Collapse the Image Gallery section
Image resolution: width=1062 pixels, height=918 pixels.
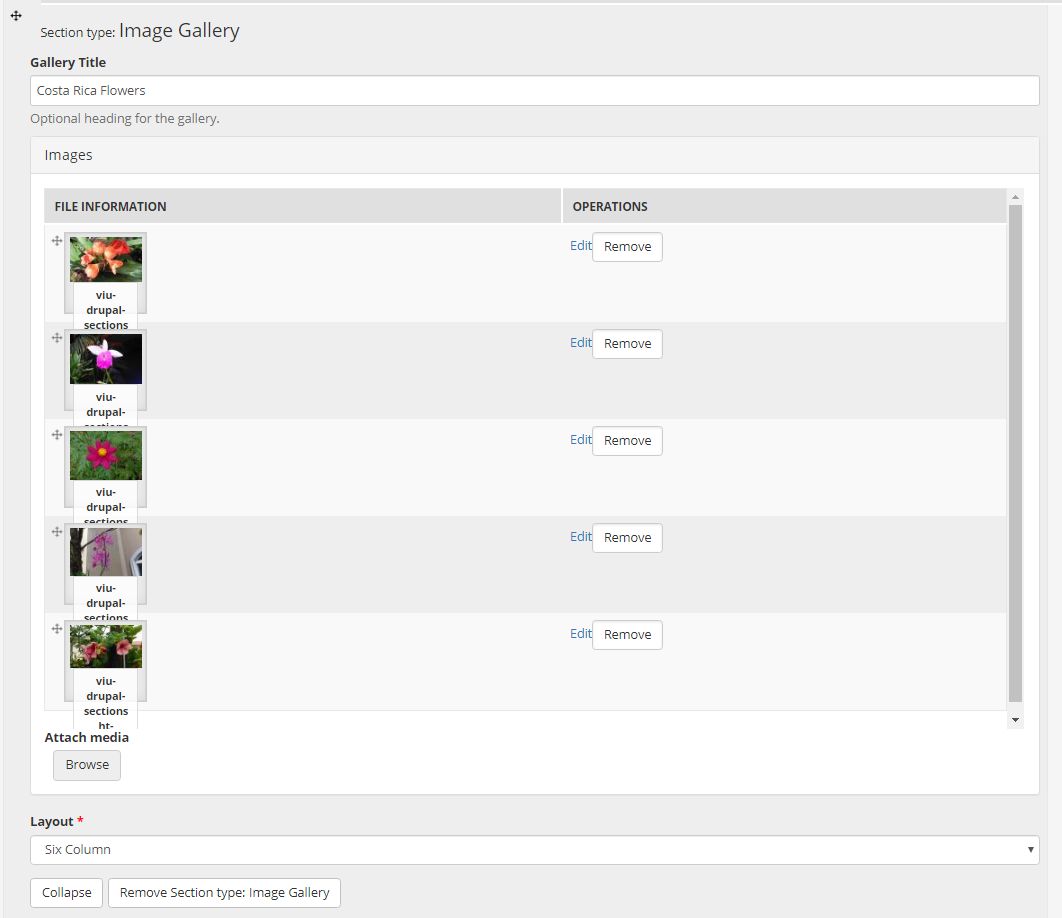coord(66,892)
